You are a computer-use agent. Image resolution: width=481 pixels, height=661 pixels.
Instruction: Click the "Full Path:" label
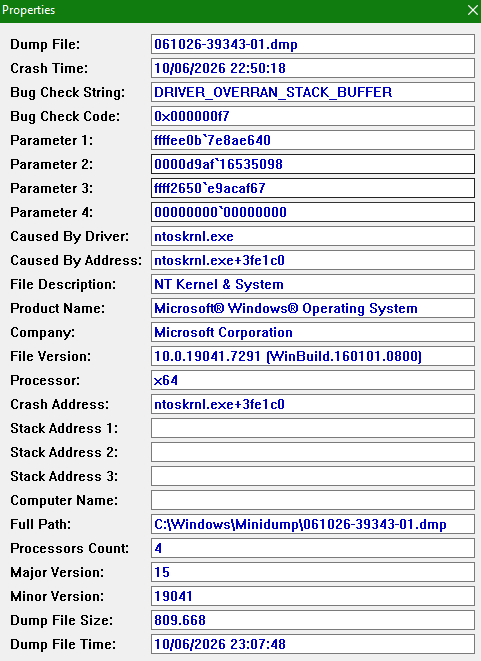pyautogui.click(x=40, y=525)
